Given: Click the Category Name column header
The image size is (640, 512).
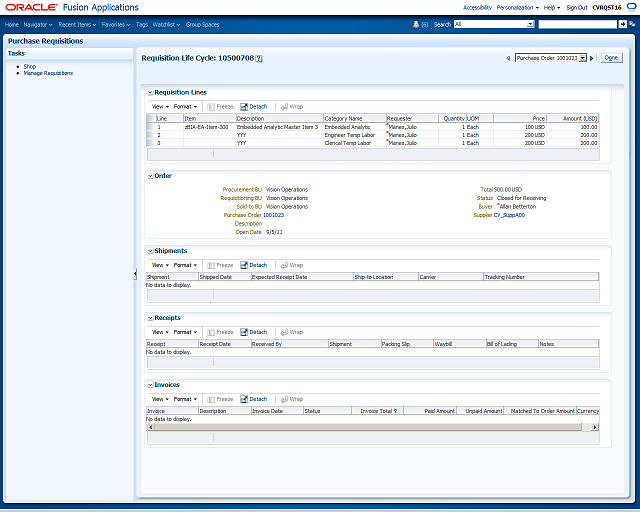Looking at the screenshot, I should [354, 118].
